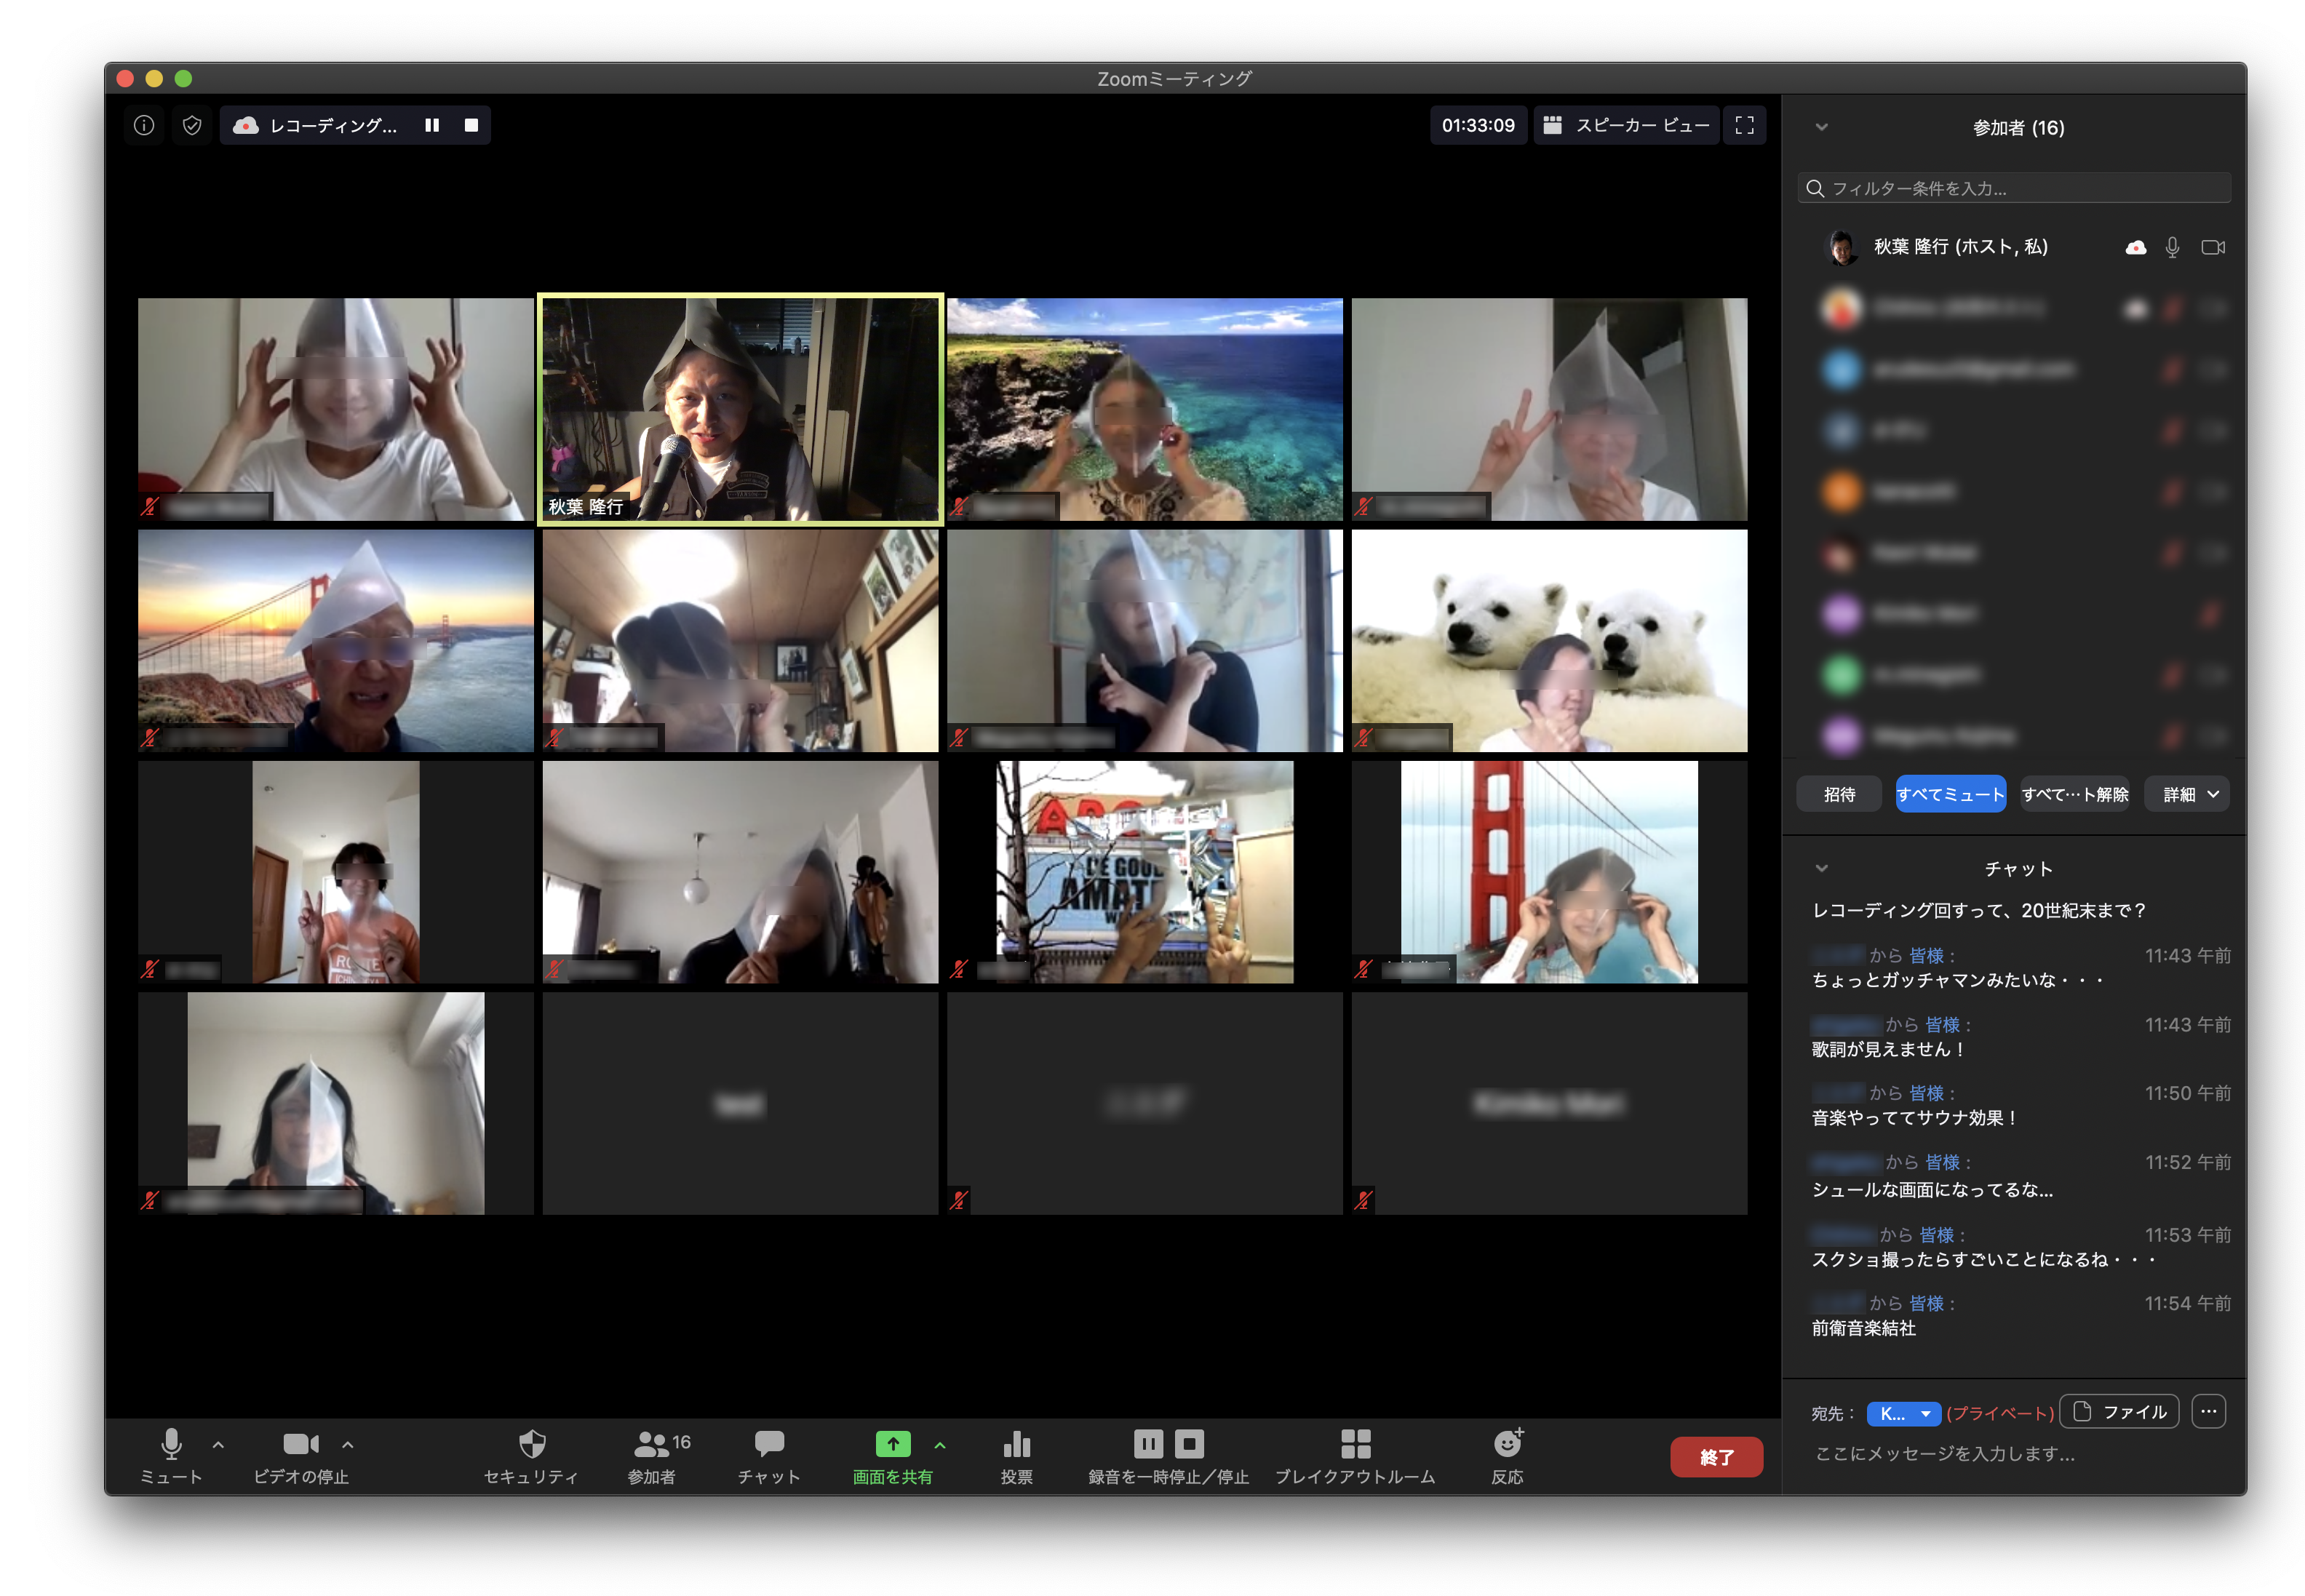Open the 詳細 dropdown in participants panel
The width and height of the screenshot is (2305, 1596).
coord(2188,794)
